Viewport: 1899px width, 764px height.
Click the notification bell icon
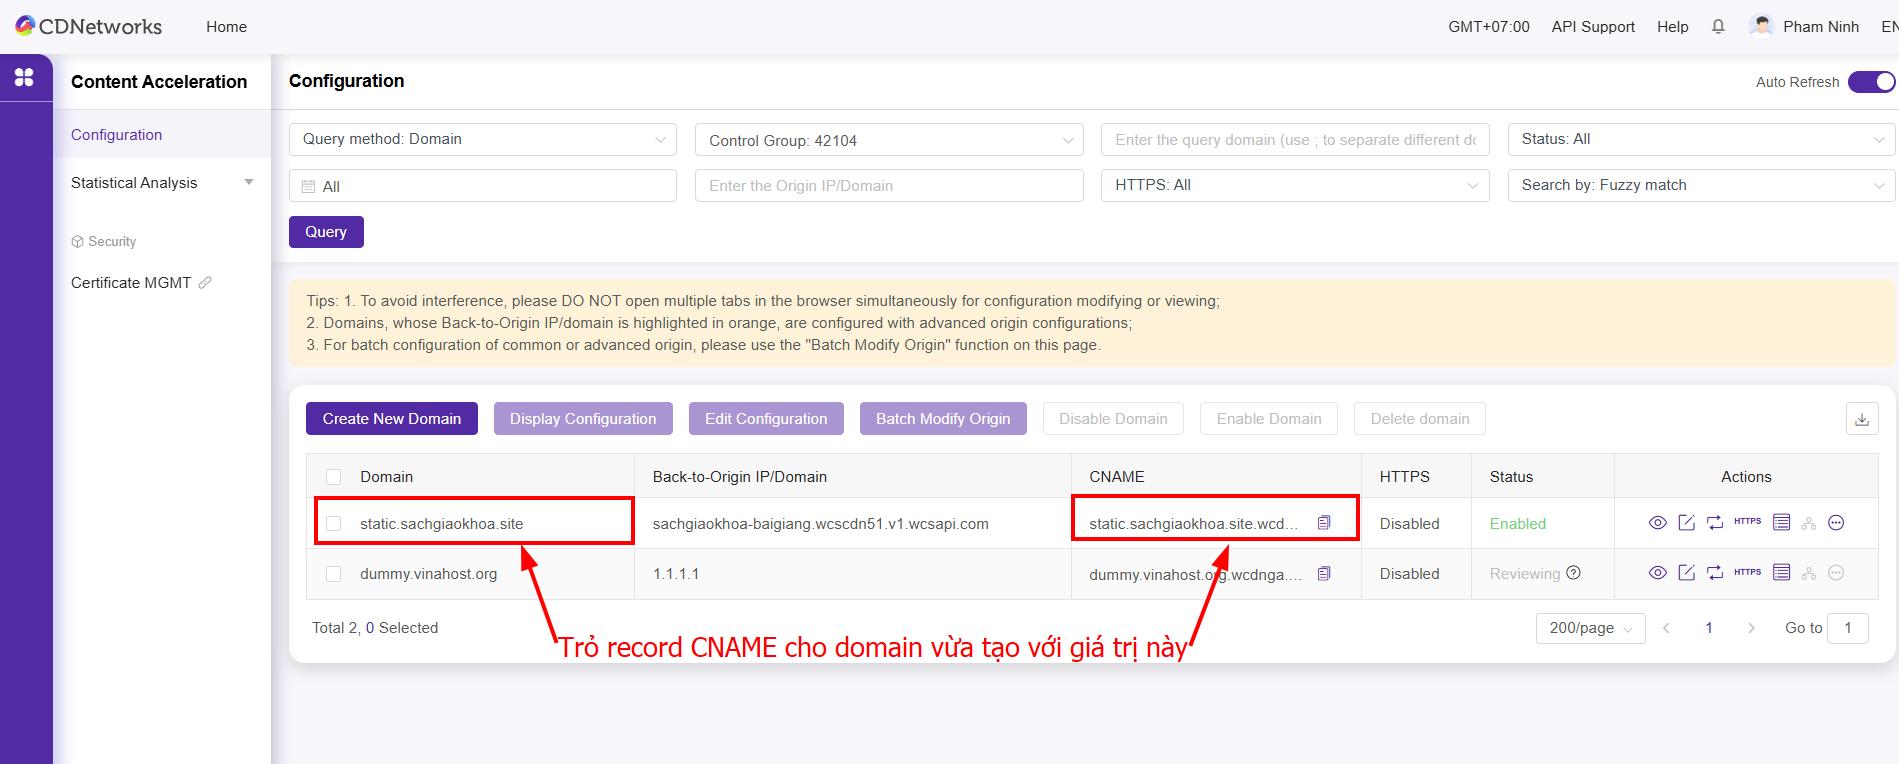tap(1718, 27)
